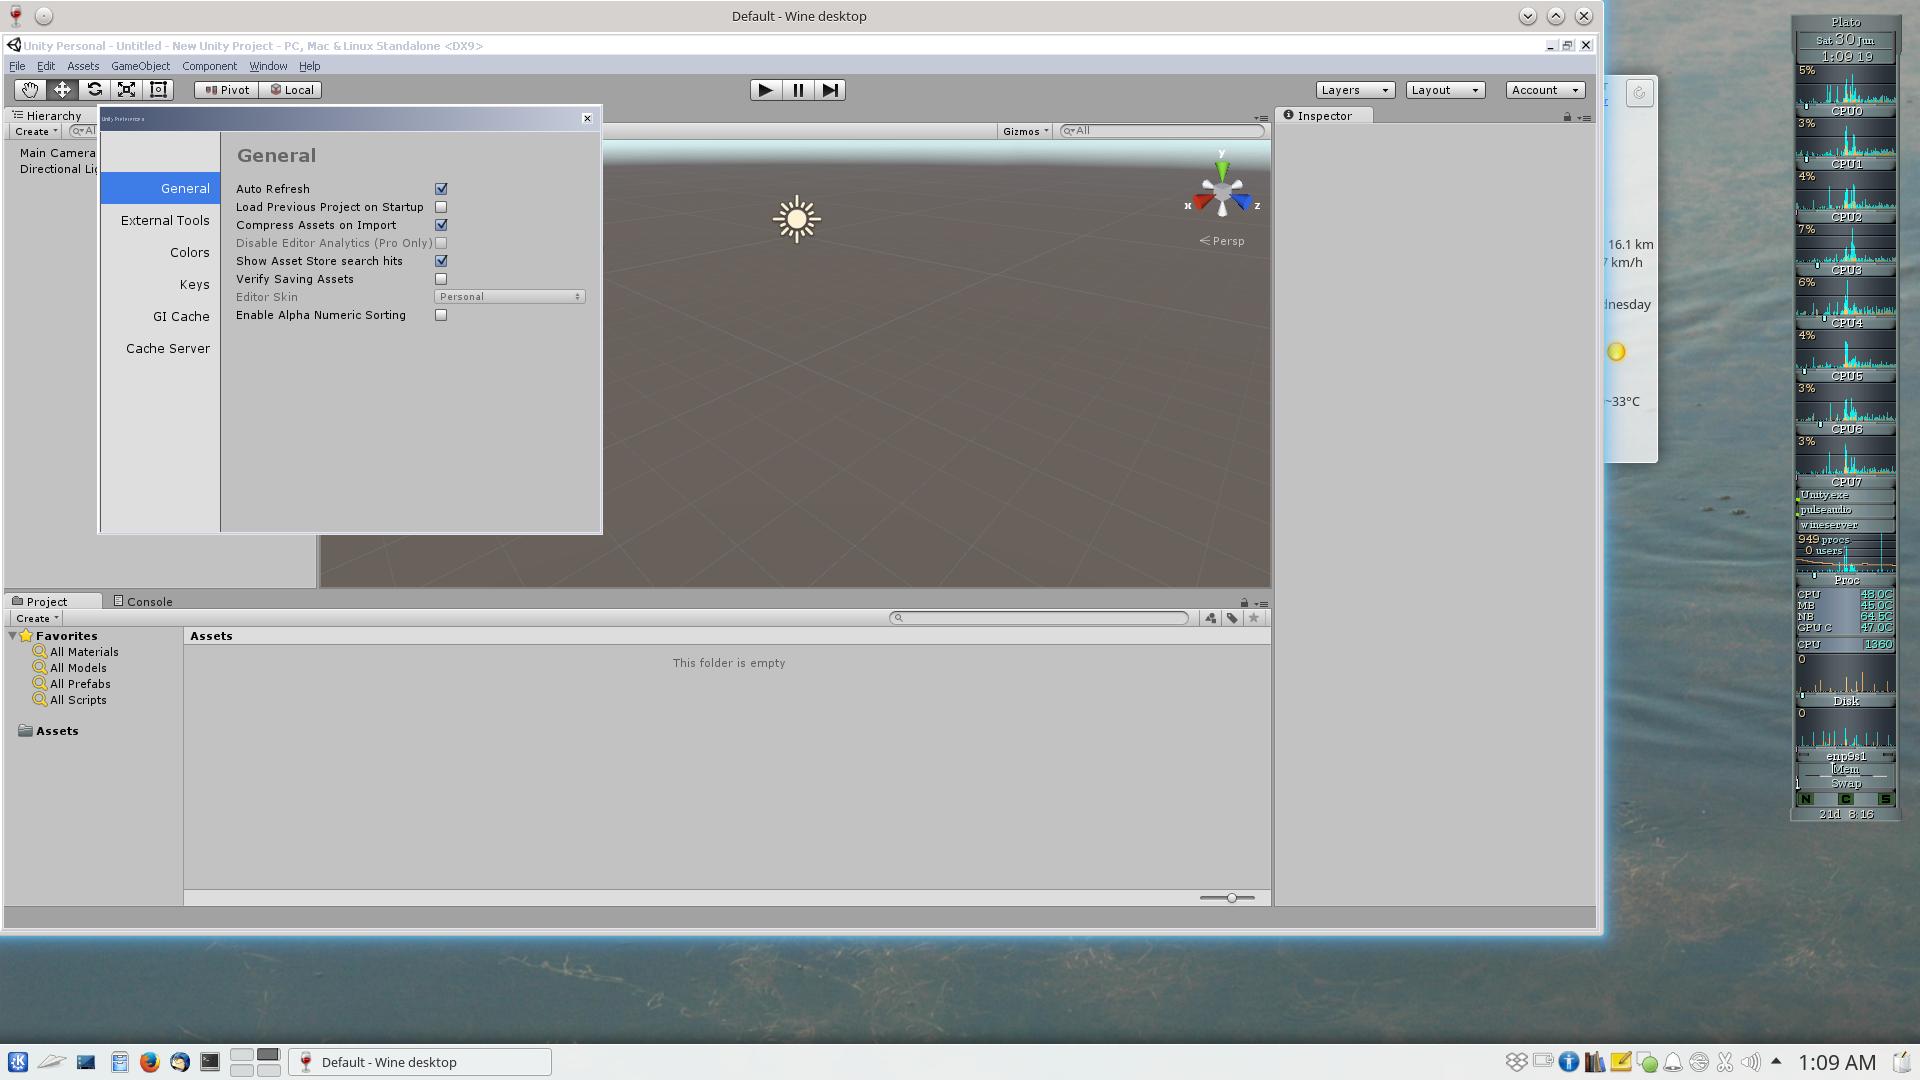Image resolution: width=1920 pixels, height=1080 pixels.
Task: Select the Rect transform tool
Action: point(158,90)
